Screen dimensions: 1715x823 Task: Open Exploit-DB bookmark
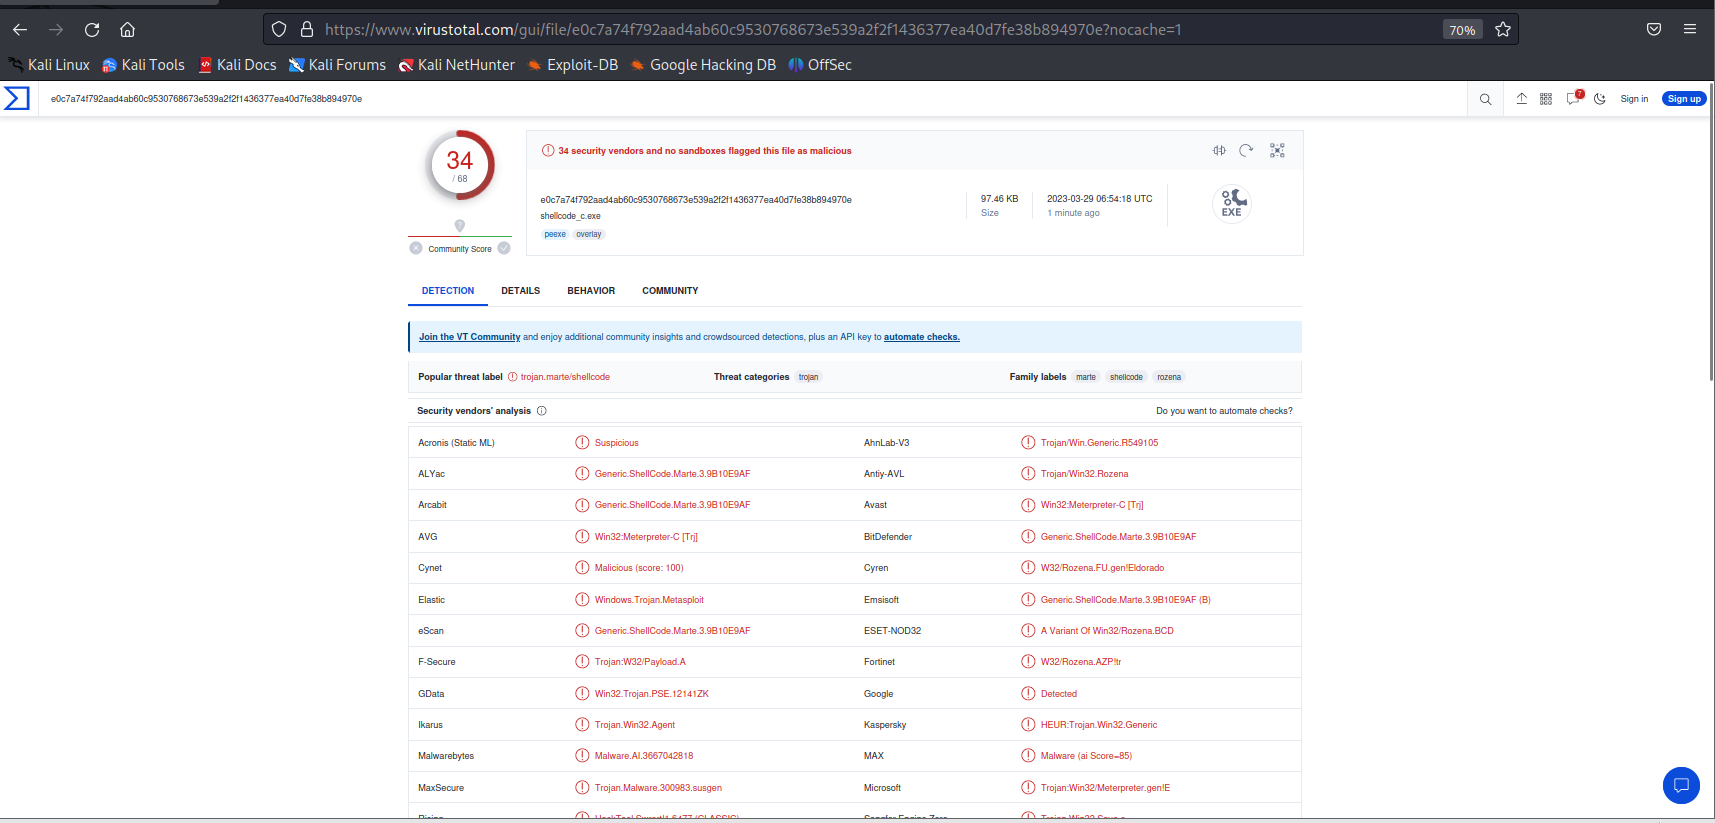coord(572,65)
